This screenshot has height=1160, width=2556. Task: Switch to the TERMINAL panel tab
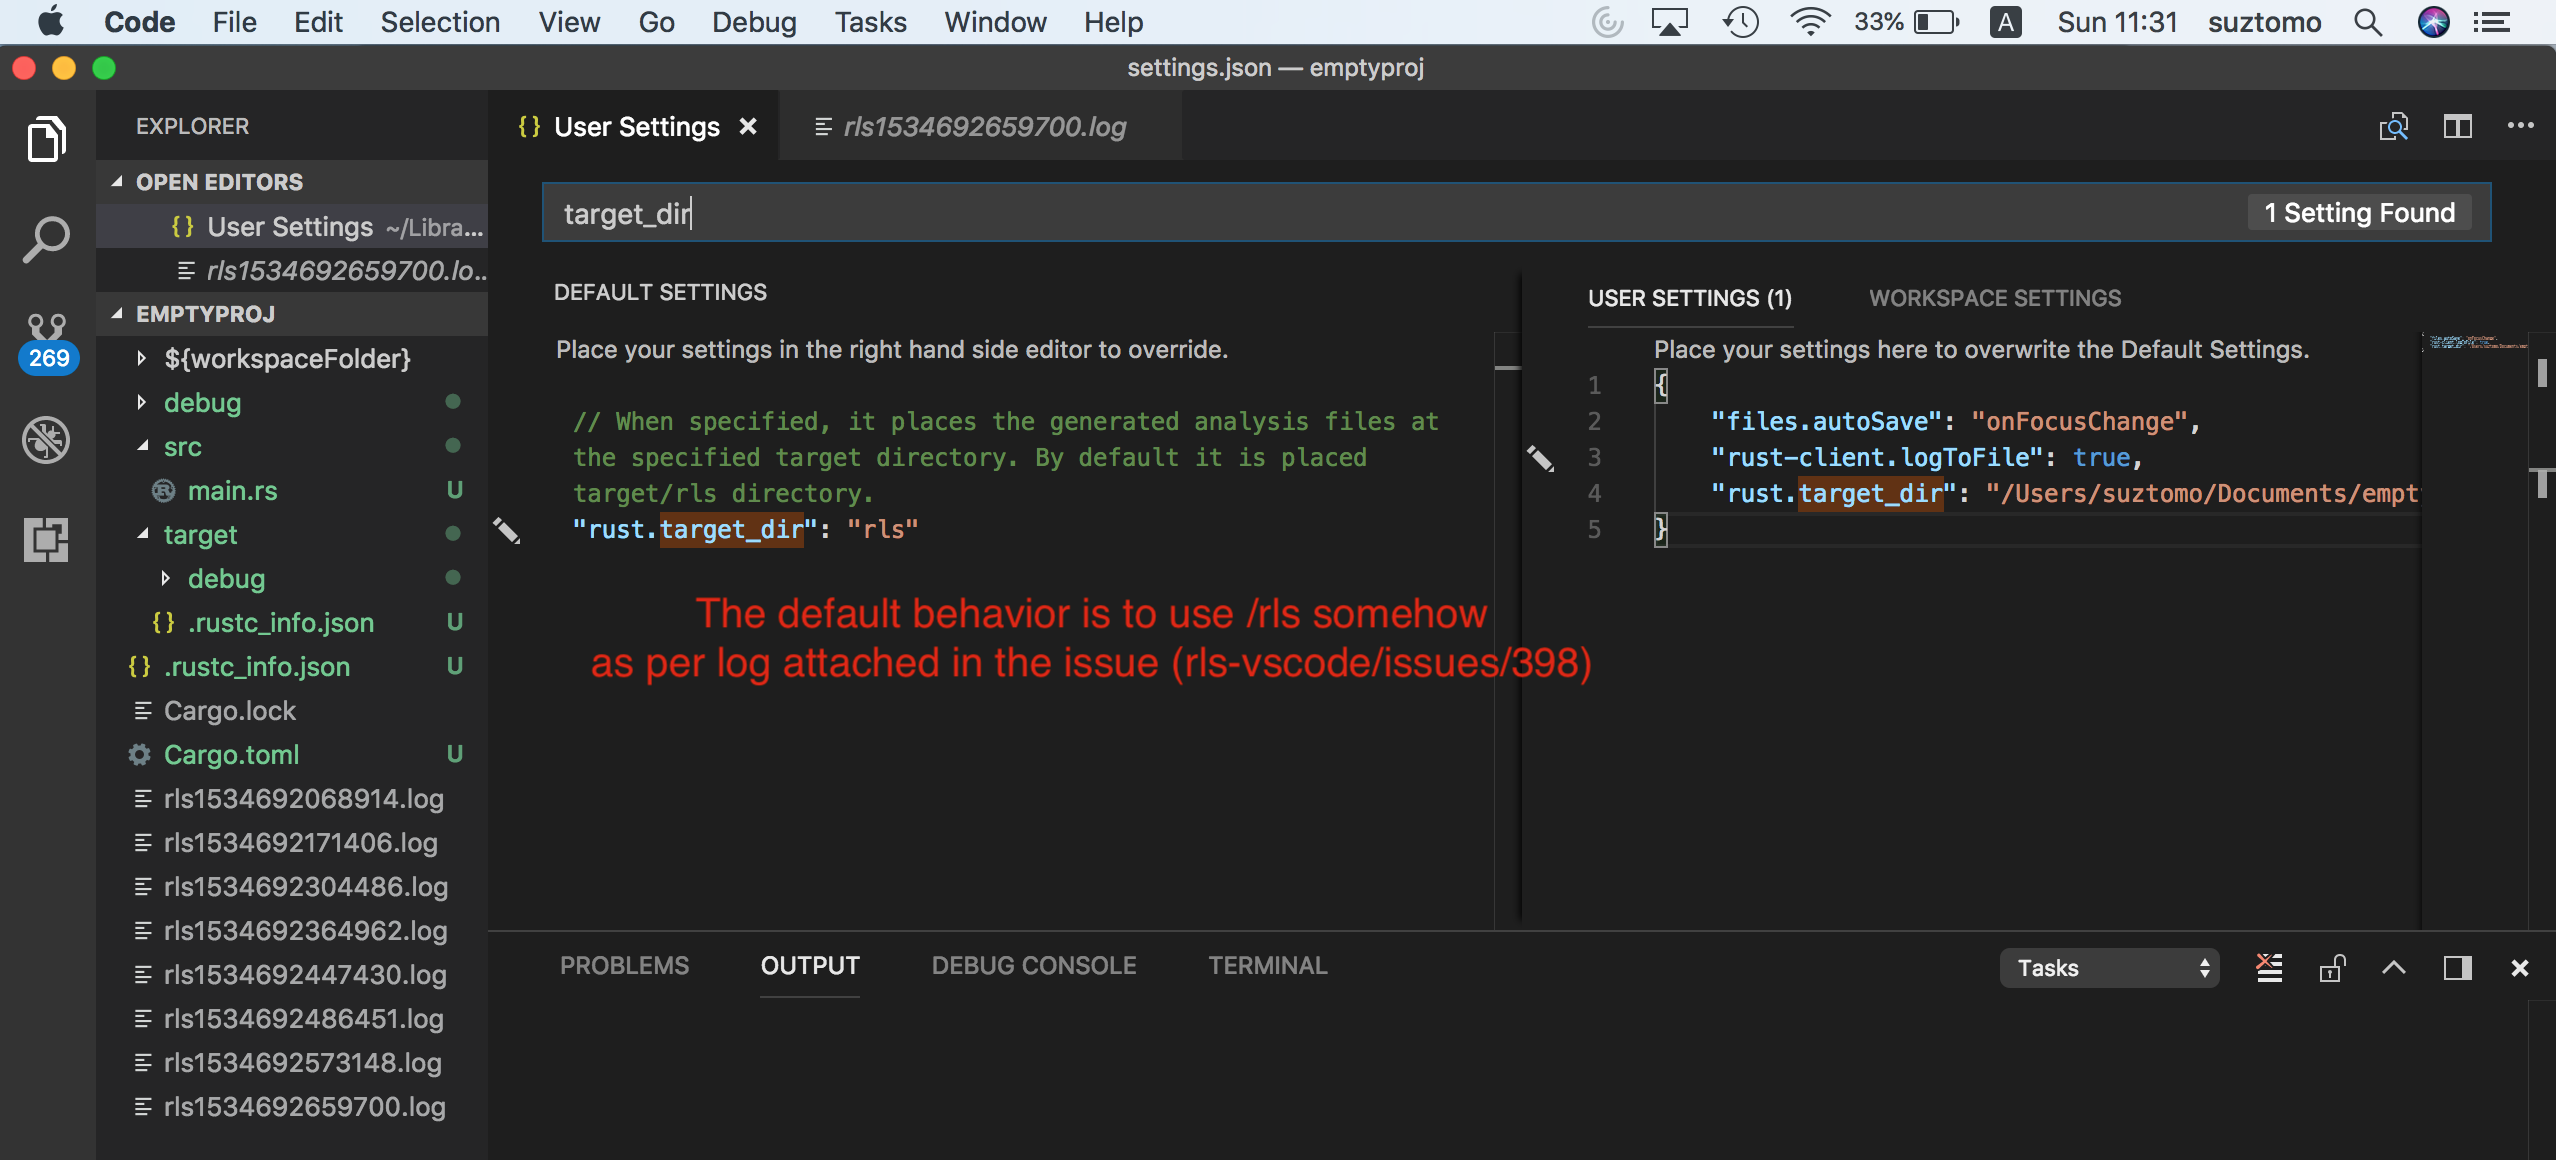point(1267,965)
